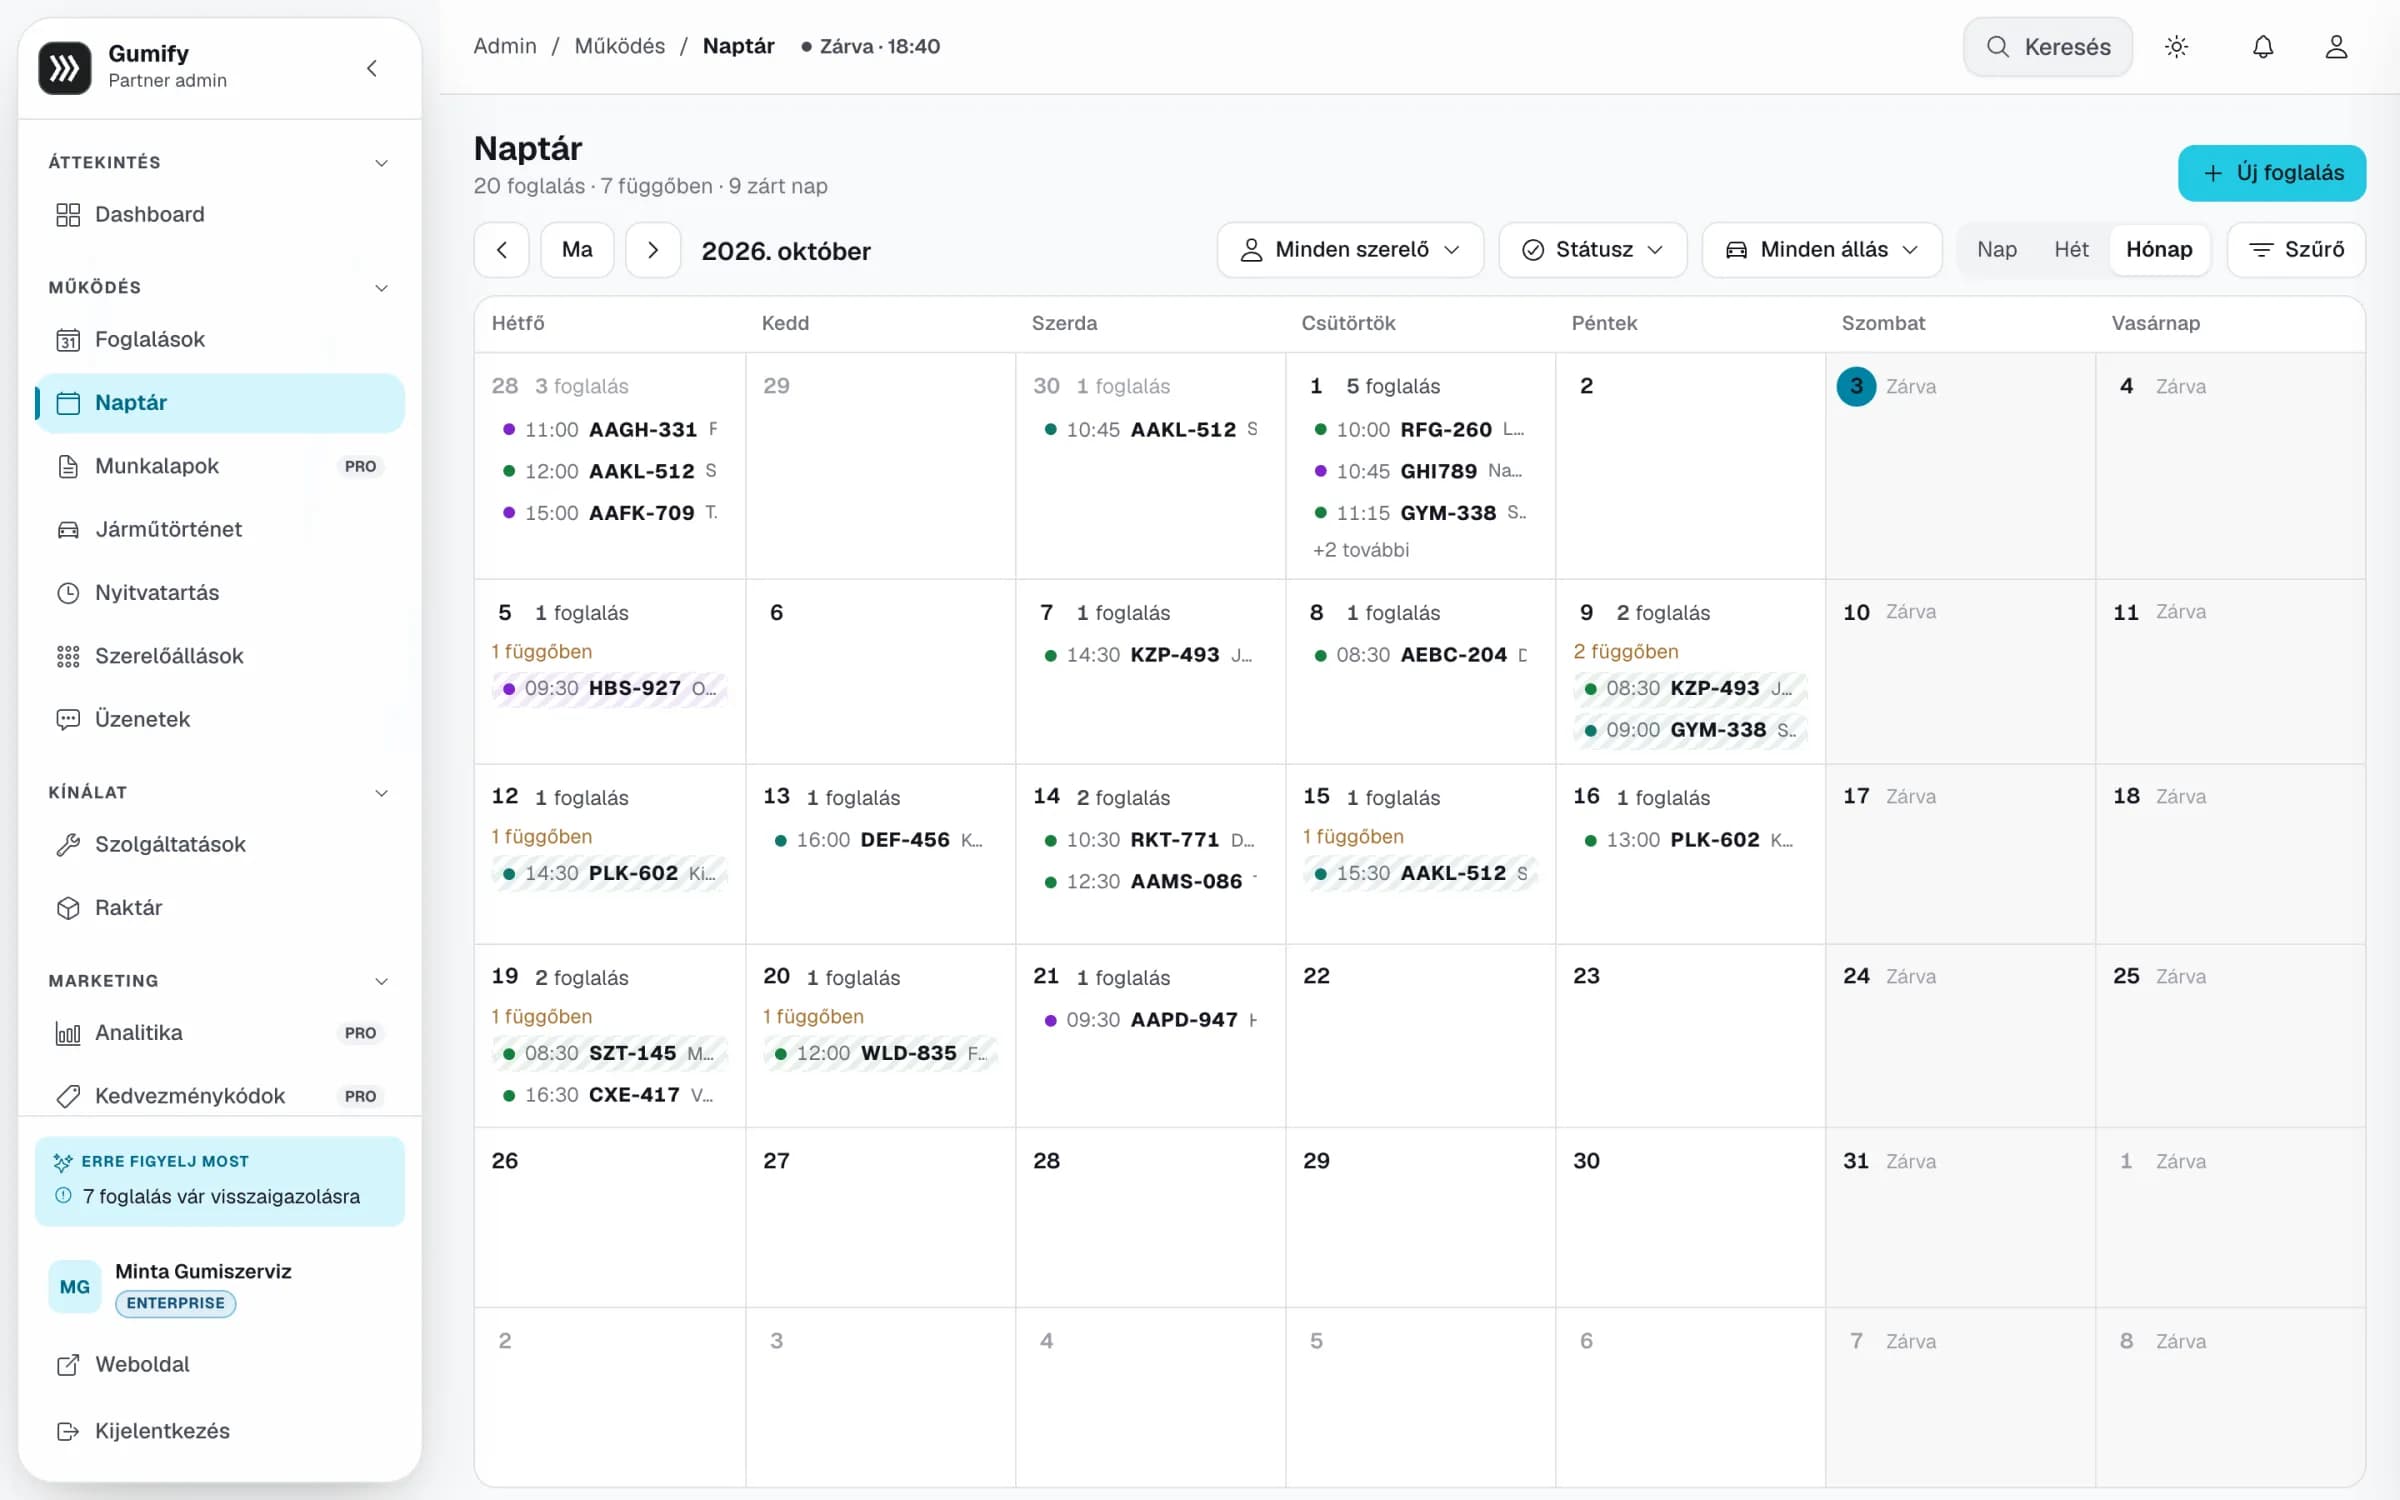
Task: Open Kedvezménykódok page
Action: pos(220,1096)
